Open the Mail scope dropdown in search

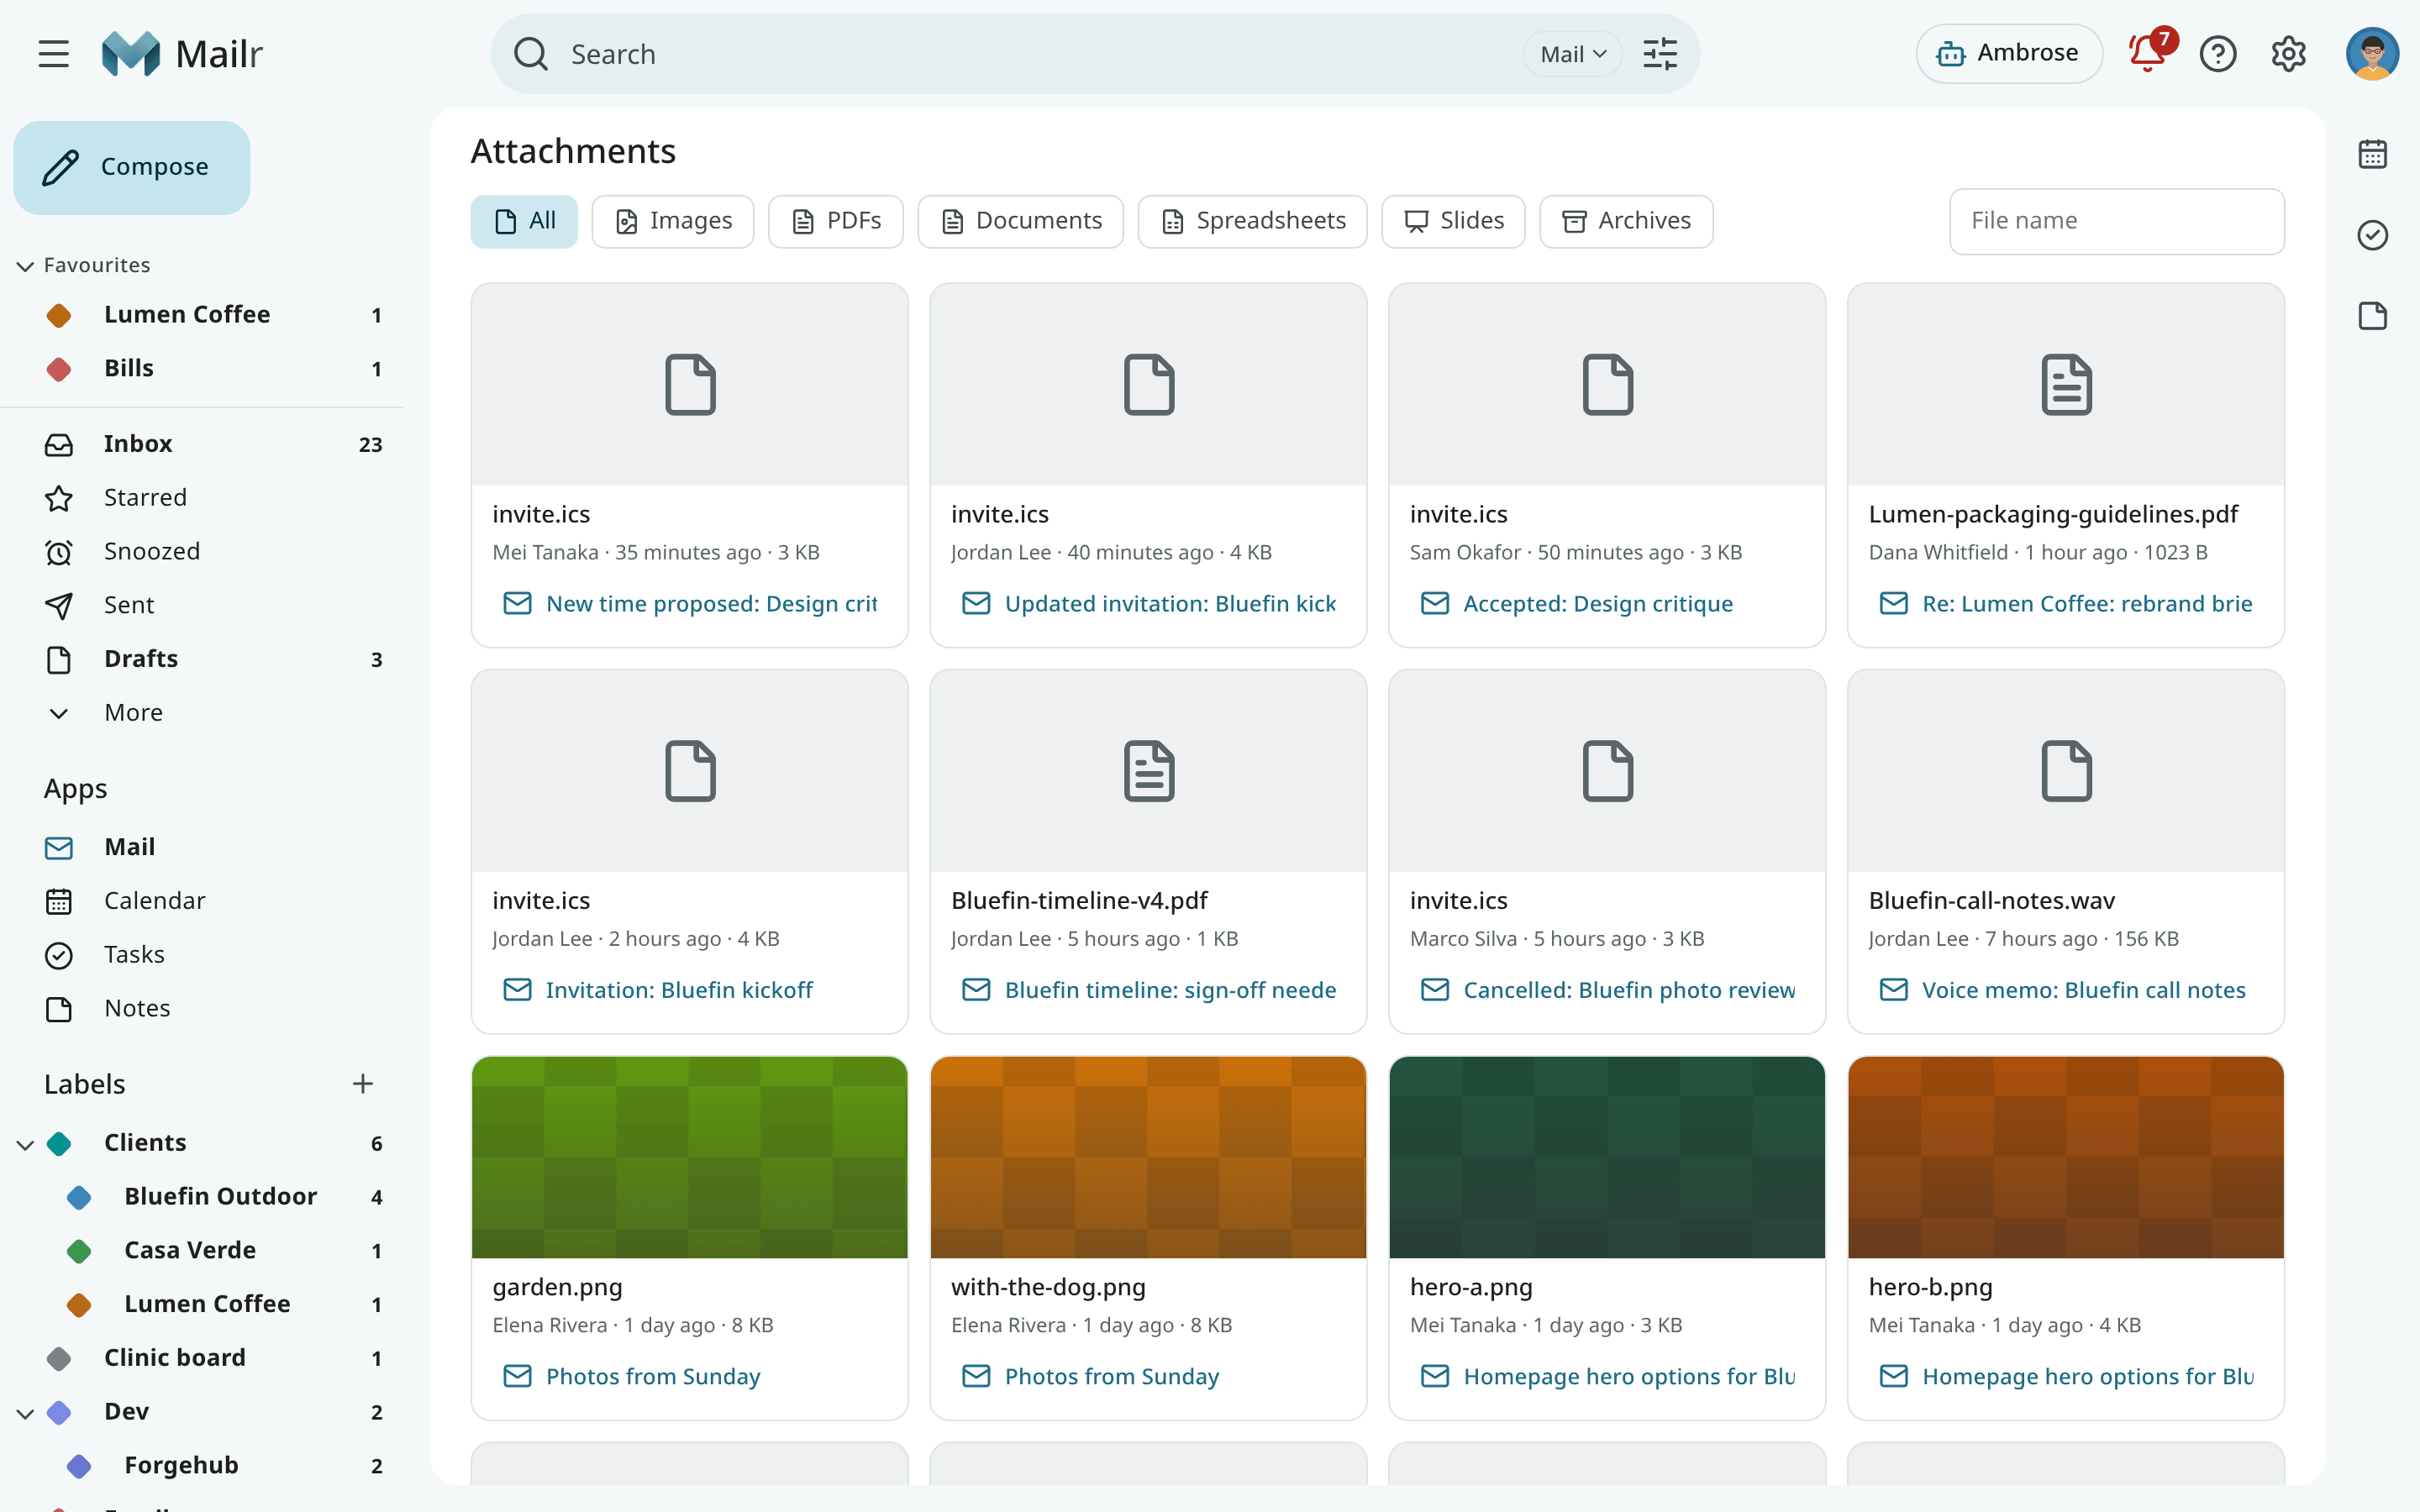(1573, 54)
